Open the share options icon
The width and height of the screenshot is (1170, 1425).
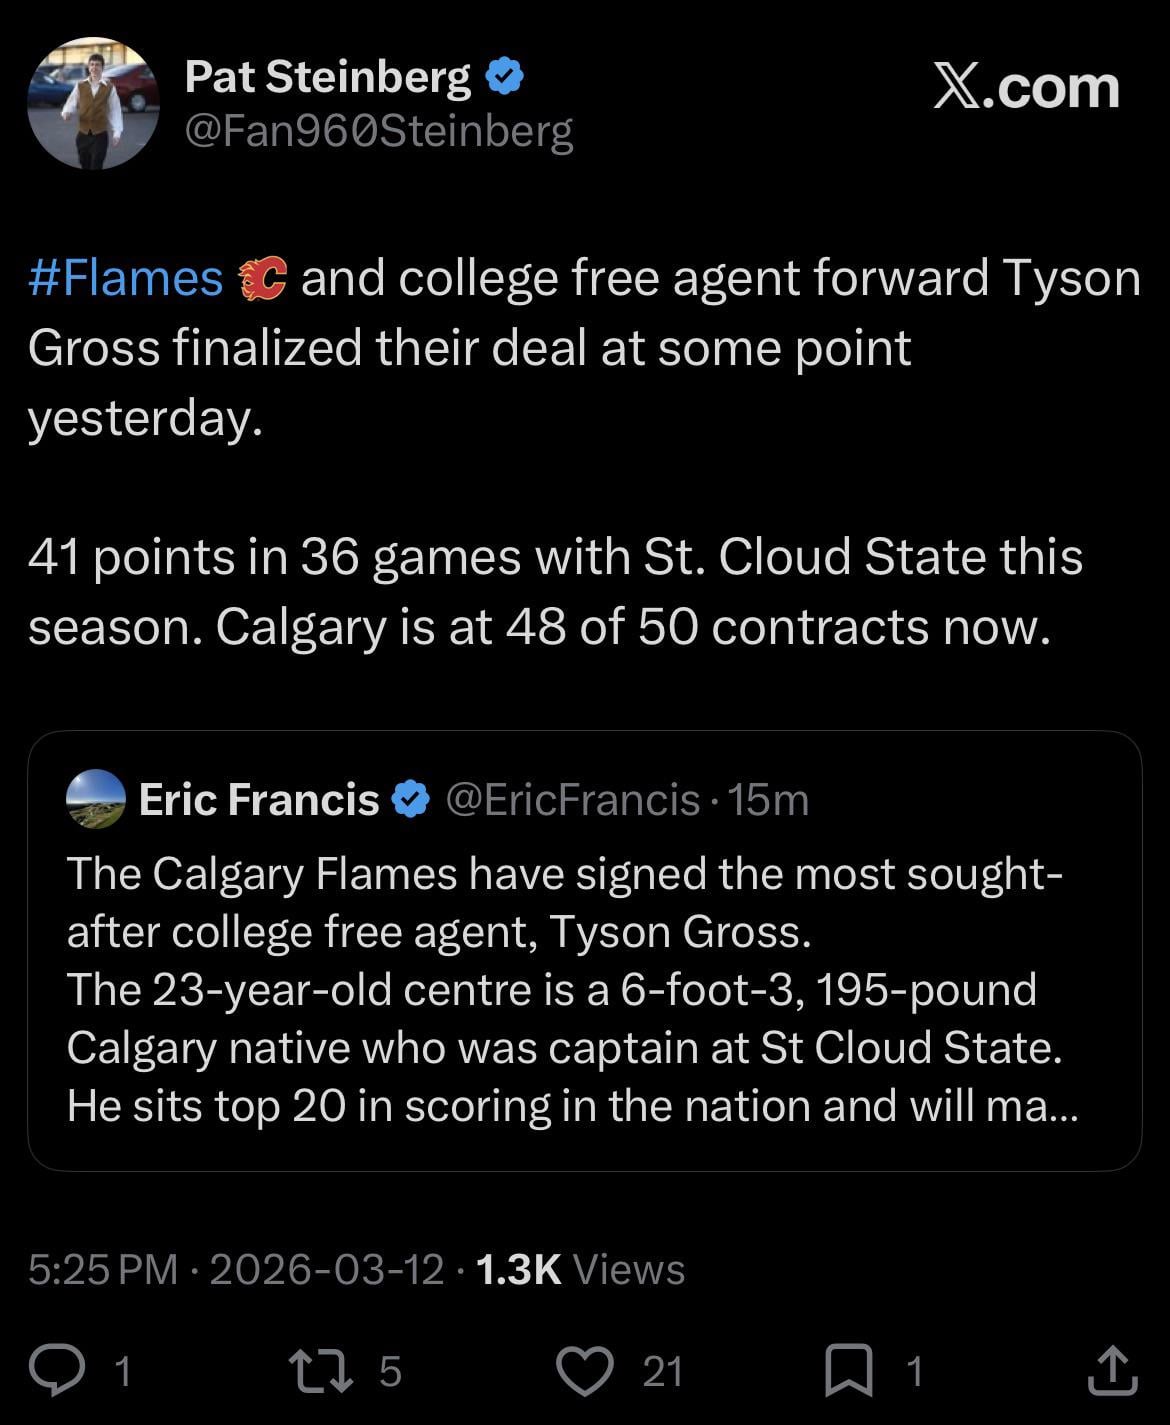point(1112,1370)
